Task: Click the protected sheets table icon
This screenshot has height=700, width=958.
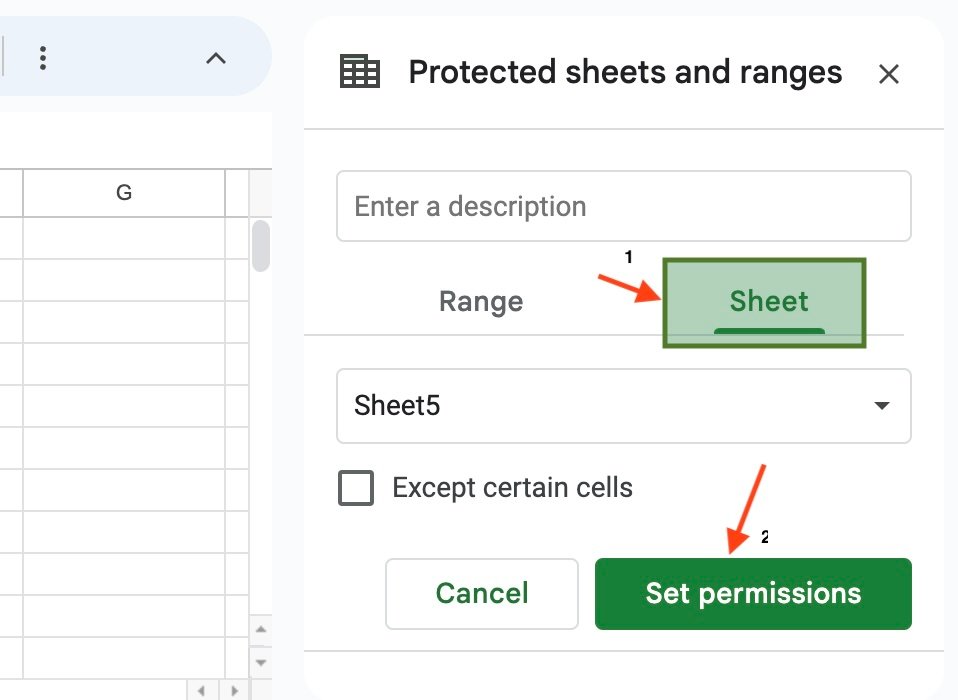Action: point(360,72)
